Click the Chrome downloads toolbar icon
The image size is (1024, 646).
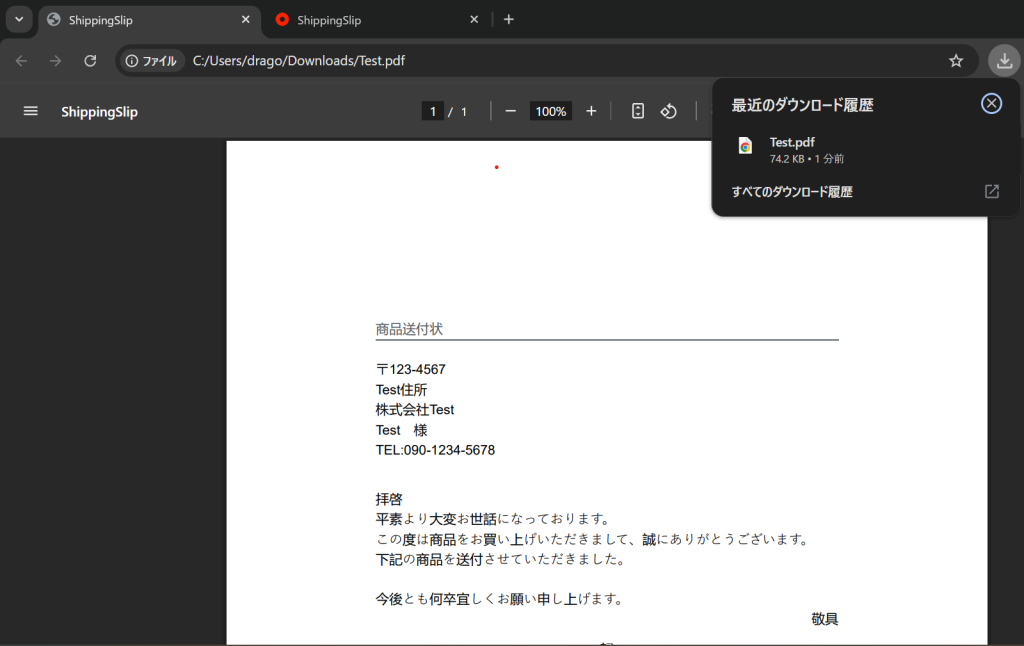[x=1004, y=61]
